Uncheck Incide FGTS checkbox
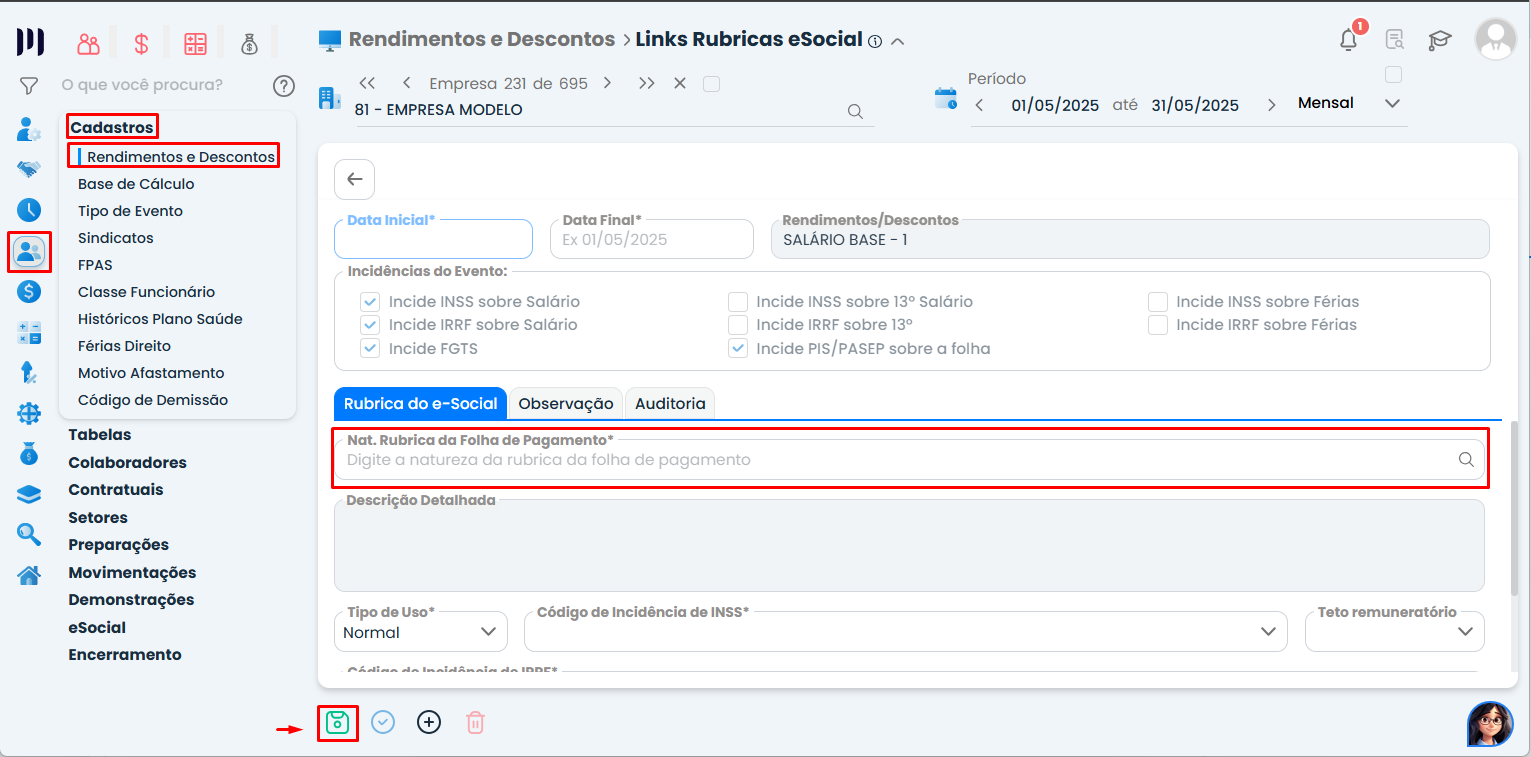1531x757 pixels. (x=371, y=348)
